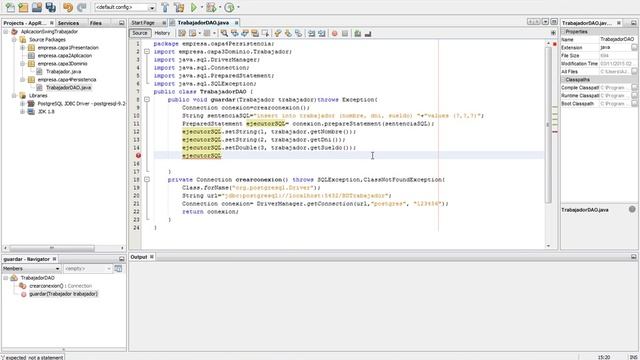Collapse the guardar method code fold
Screen dimensions: 640x360
click(147, 100)
